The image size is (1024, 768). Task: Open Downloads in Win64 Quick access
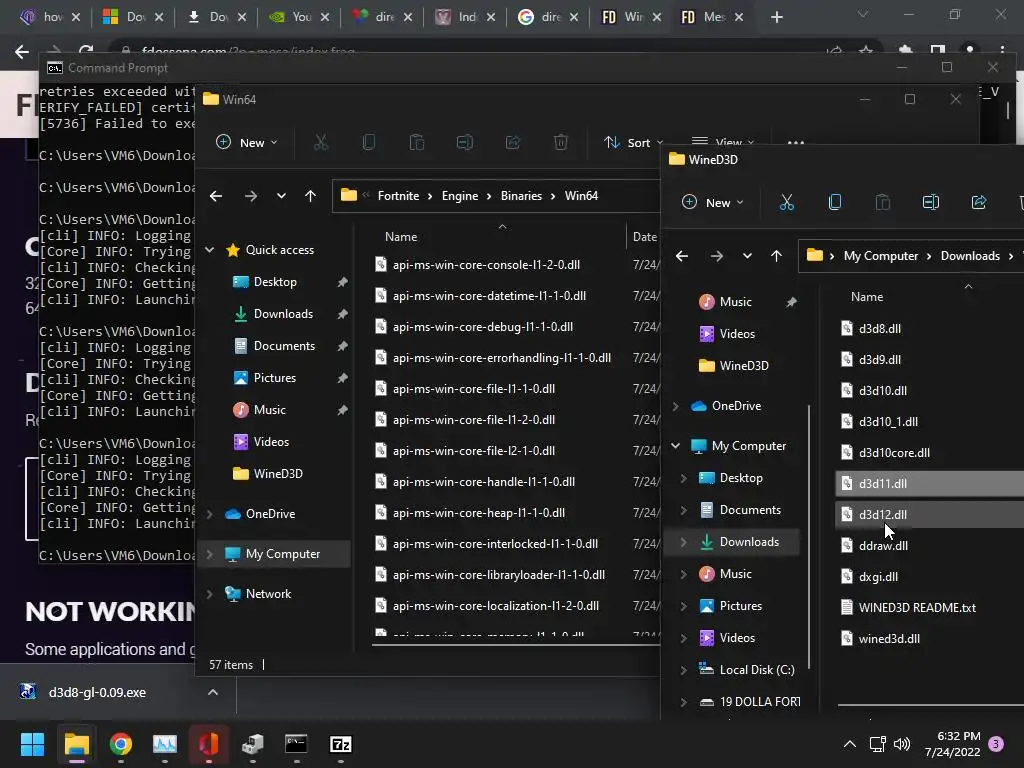point(283,314)
